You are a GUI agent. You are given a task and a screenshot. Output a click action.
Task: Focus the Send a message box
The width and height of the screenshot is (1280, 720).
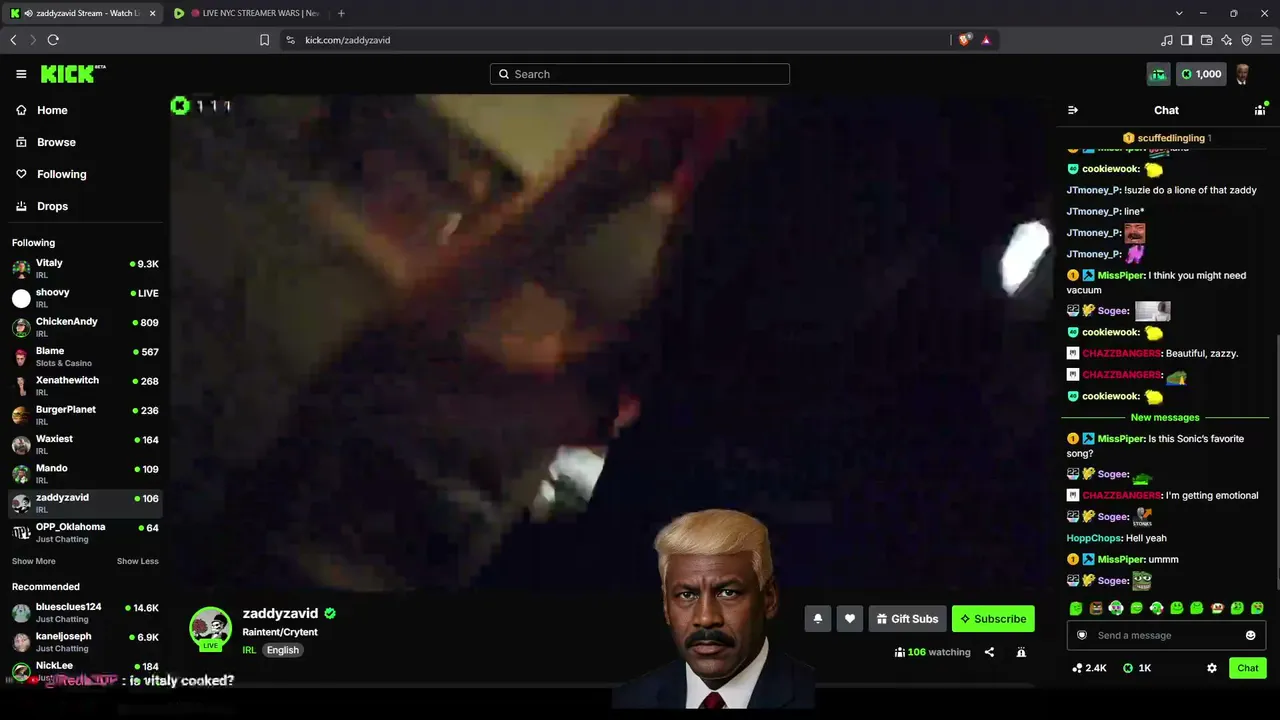1166,635
